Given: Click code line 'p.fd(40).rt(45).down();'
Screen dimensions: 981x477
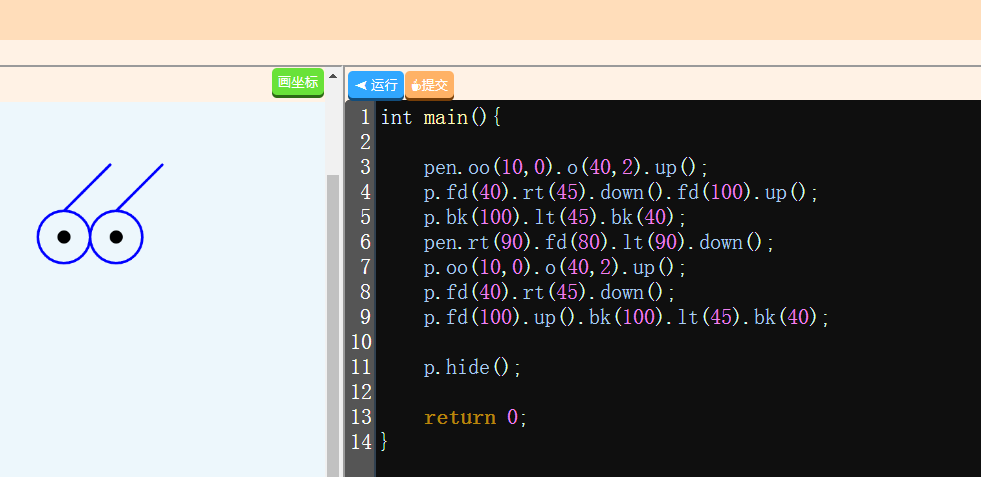Looking at the screenshot, I should [x=549, y=292].
